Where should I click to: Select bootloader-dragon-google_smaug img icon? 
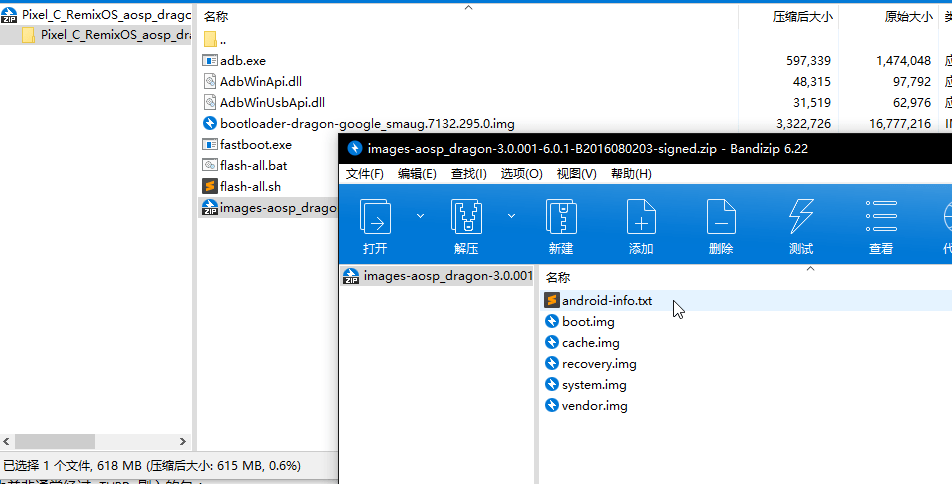[x=209, y=123]
